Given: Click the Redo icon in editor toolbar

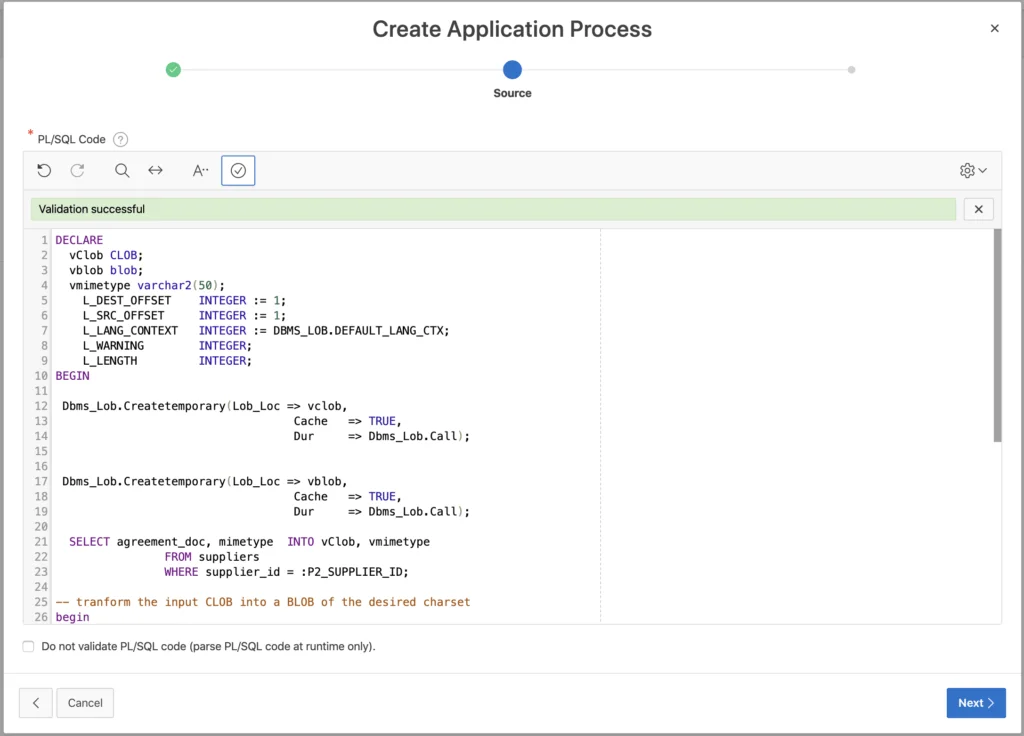Looking at the screenshot, I should click(78, 170).
